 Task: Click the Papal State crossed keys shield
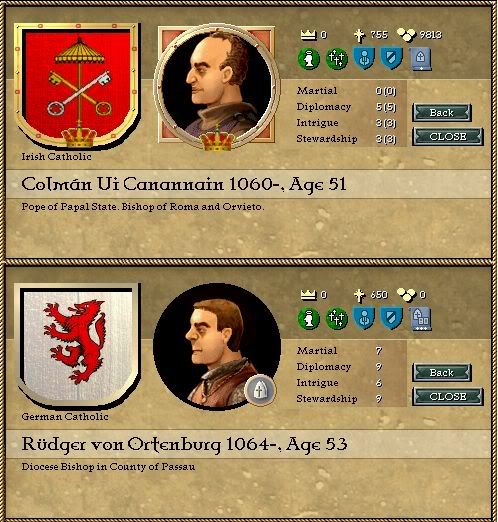pyautogui.click(x=77, y=85)
